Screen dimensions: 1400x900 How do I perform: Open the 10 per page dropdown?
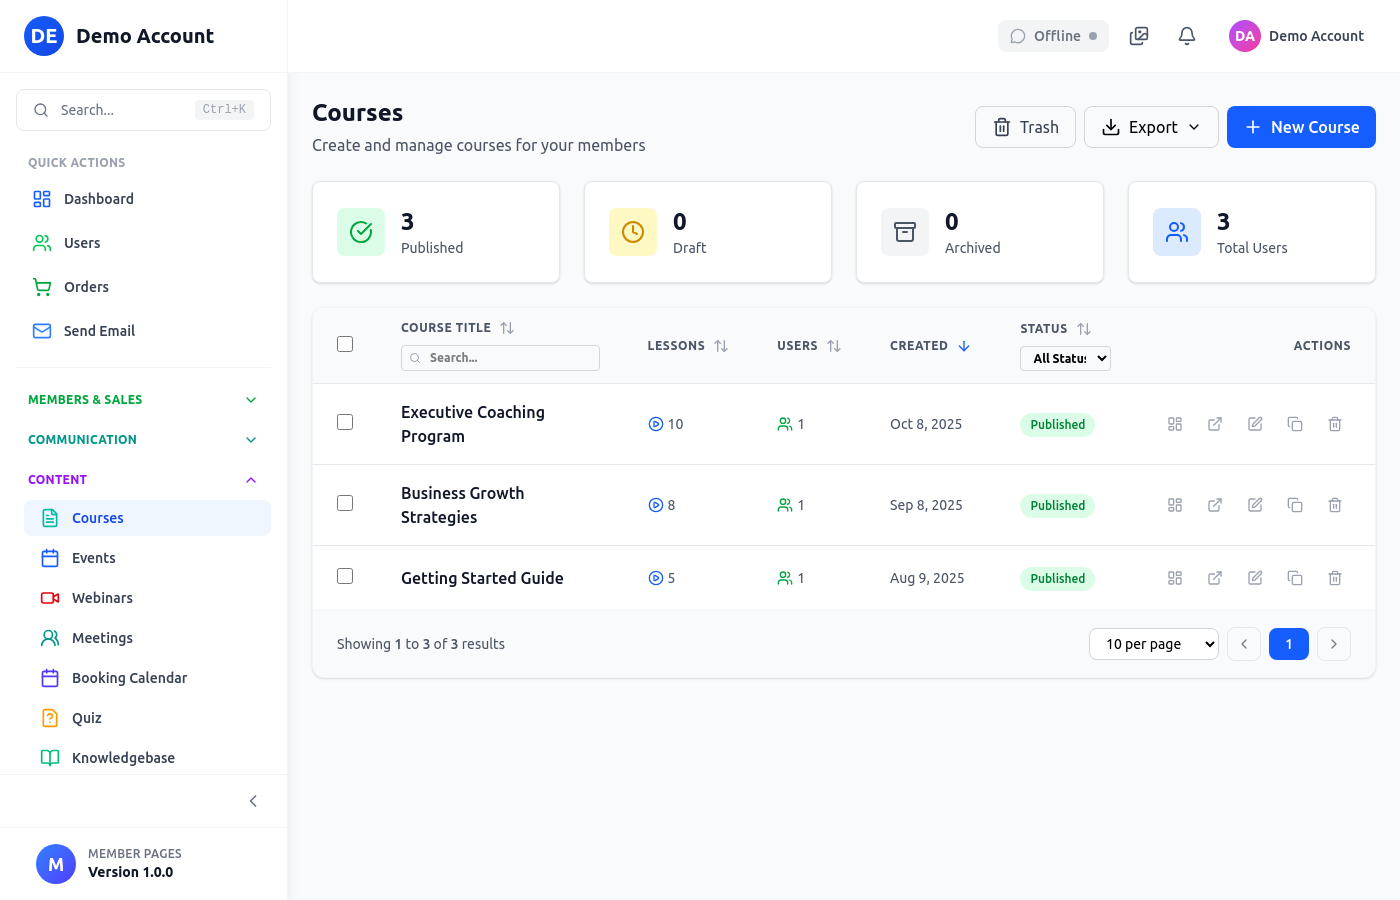[1154, 644]
